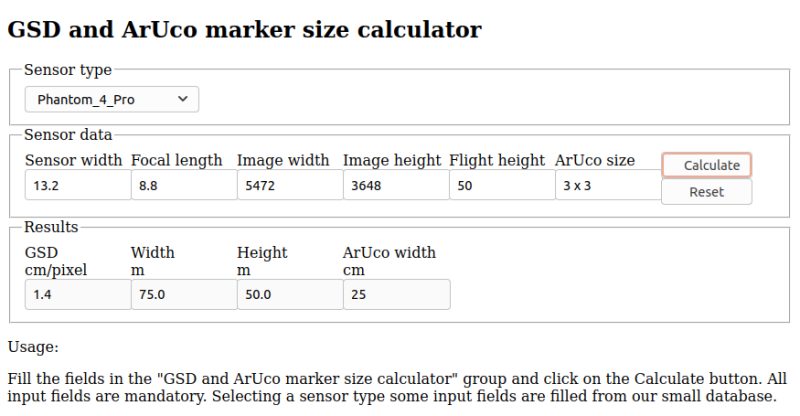Click the Height result box showing 50.0
The height and width of the screenshot is (416, 800).
[x=290, y=295]
